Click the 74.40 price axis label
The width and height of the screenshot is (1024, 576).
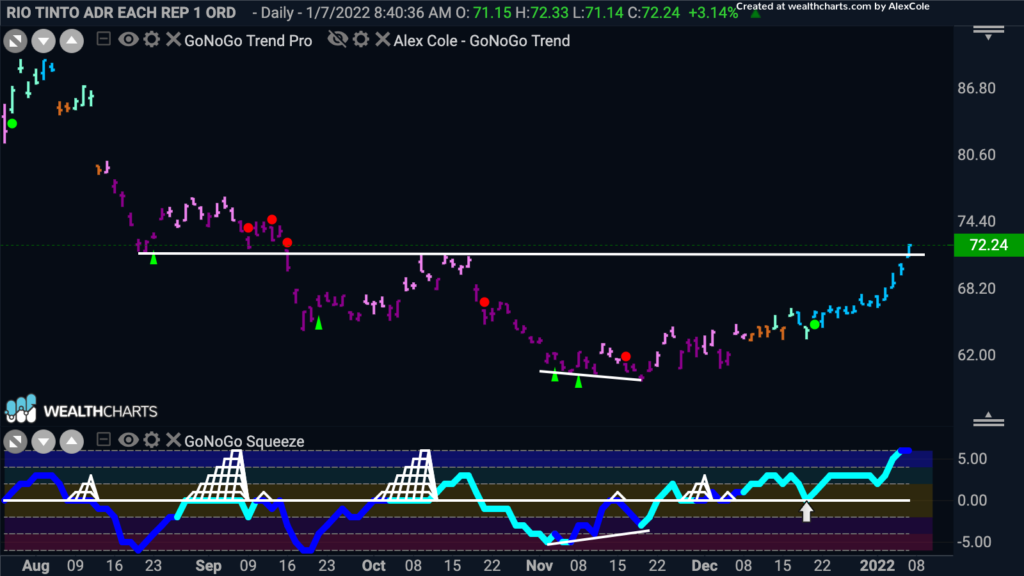tap(976, 221)
